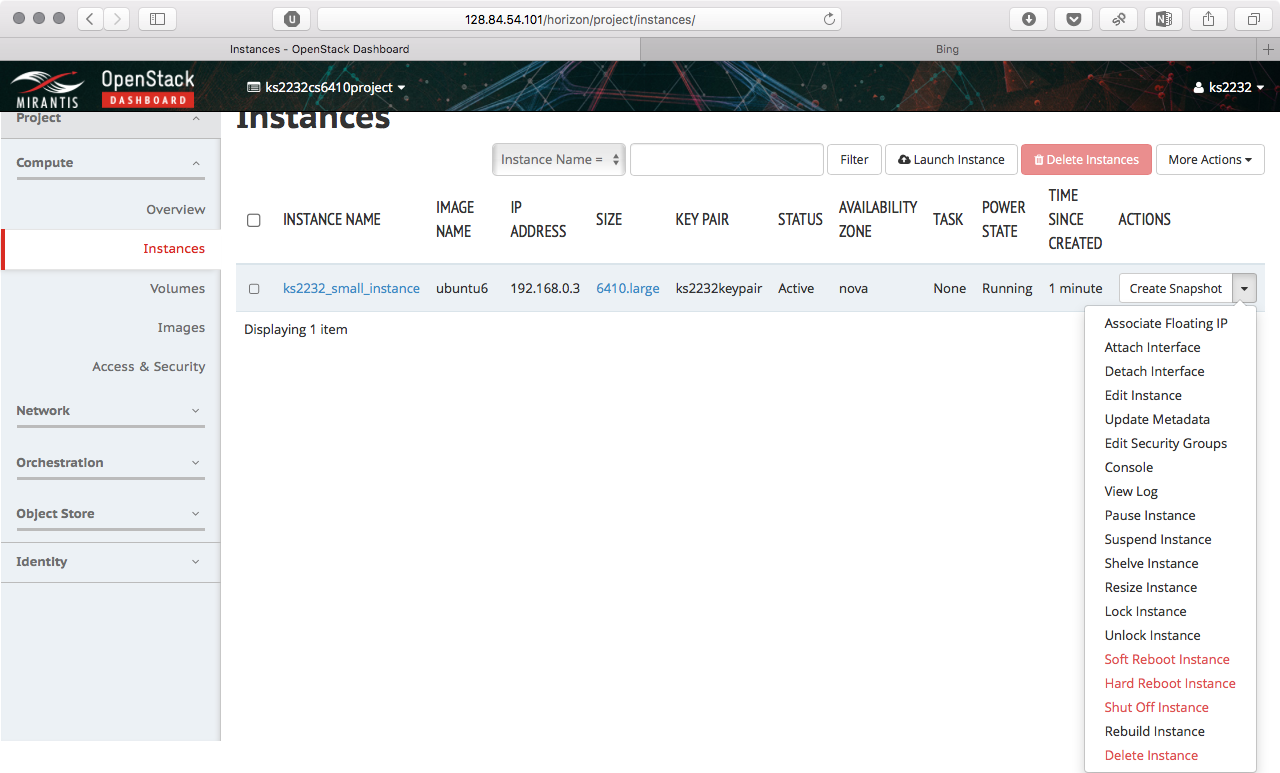Click the Launch Instance button
The width and height of the screenshot is (1280, 773).
tap(951, 160)
